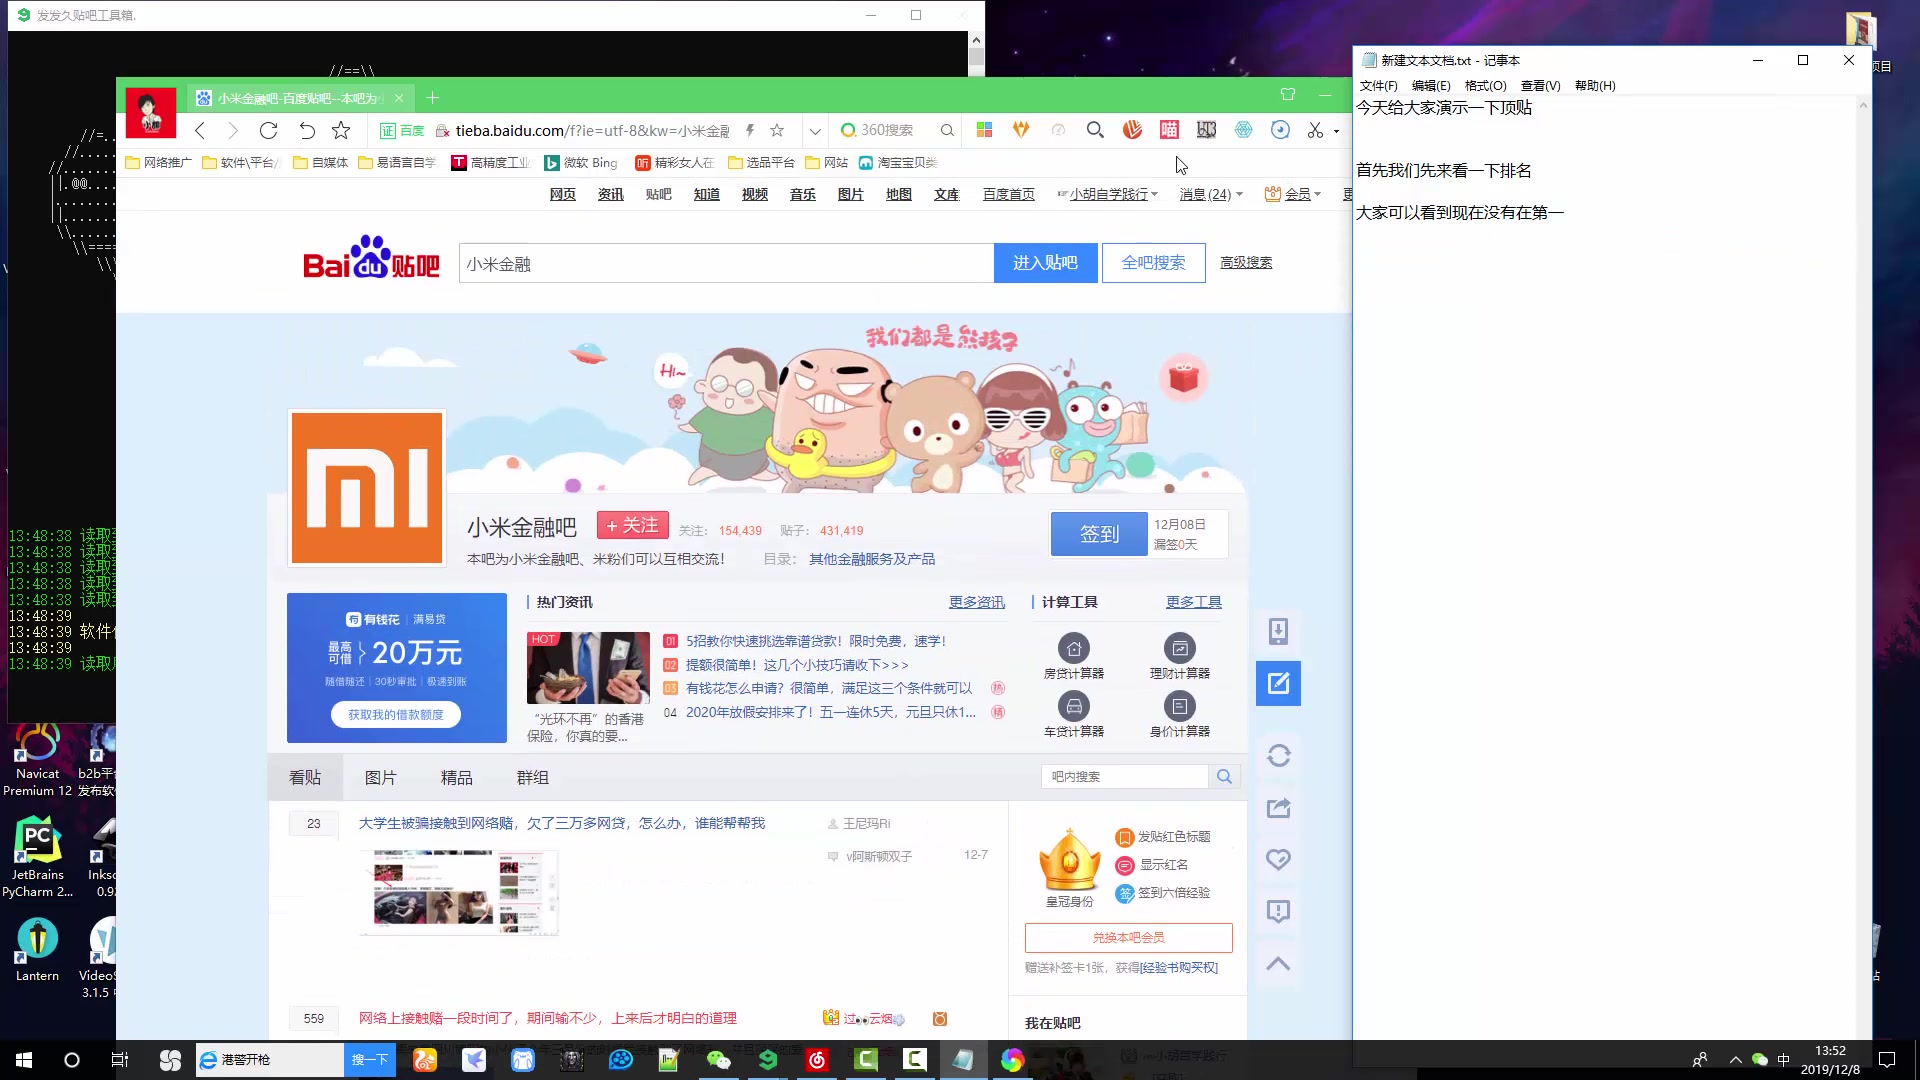Open a new browser tab with plus
Image resolution: width=1920 pixels, height=1080 pixels.
point(432,98)
